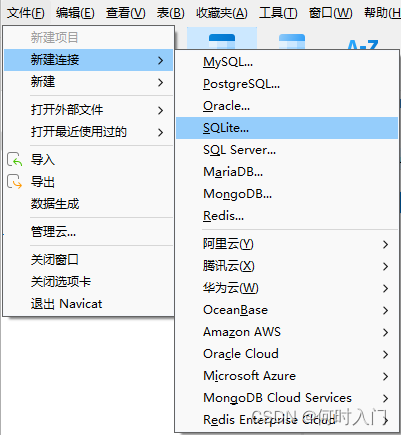Click the highlighted table toolbar icon
The height and width of the screenshot is (435, 401).
point(222,39)
